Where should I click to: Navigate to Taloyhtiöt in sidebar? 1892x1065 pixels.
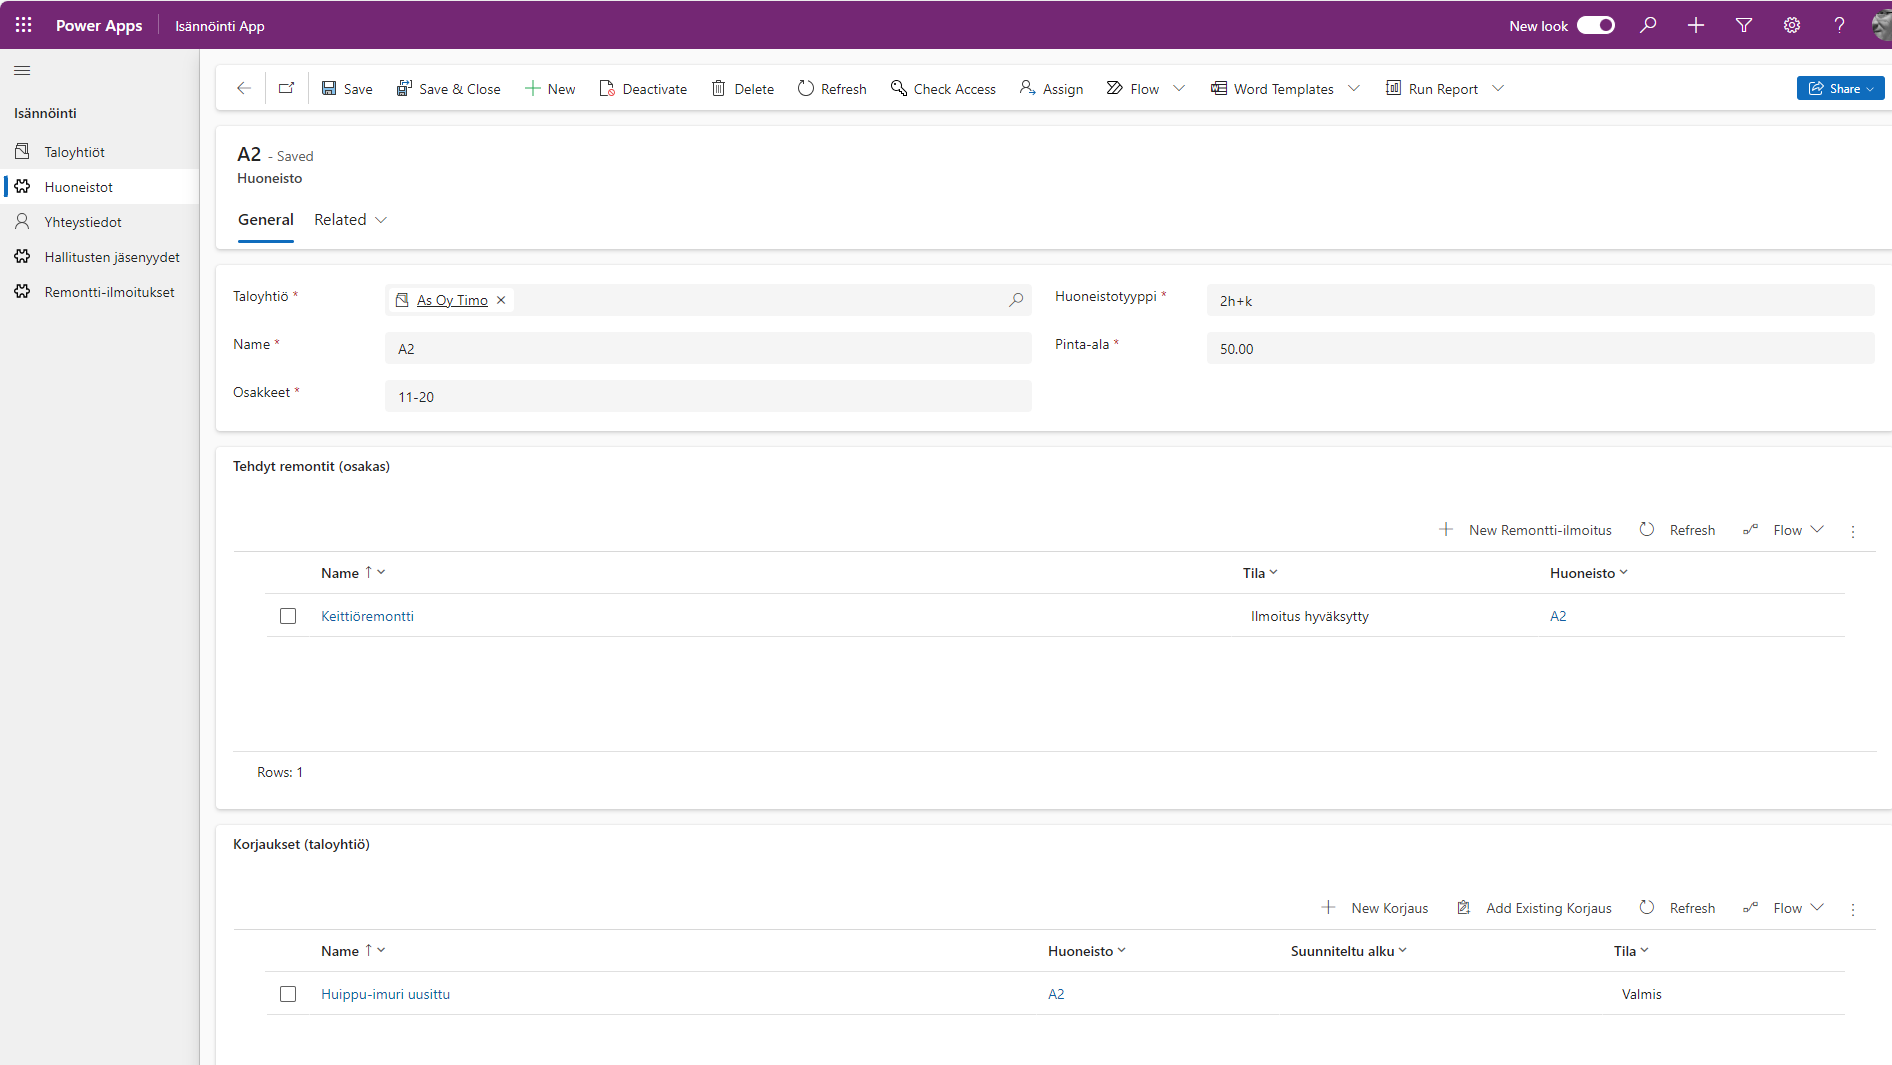coord(74,152)
